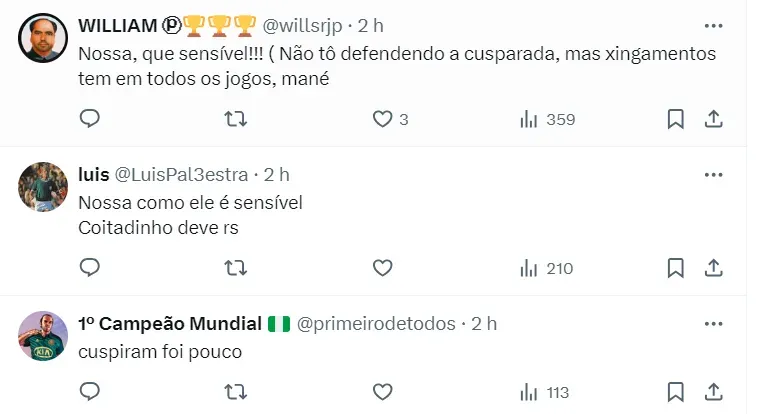
Task: Click WILLIAM's profile avatar
Action: pos(43,40)
